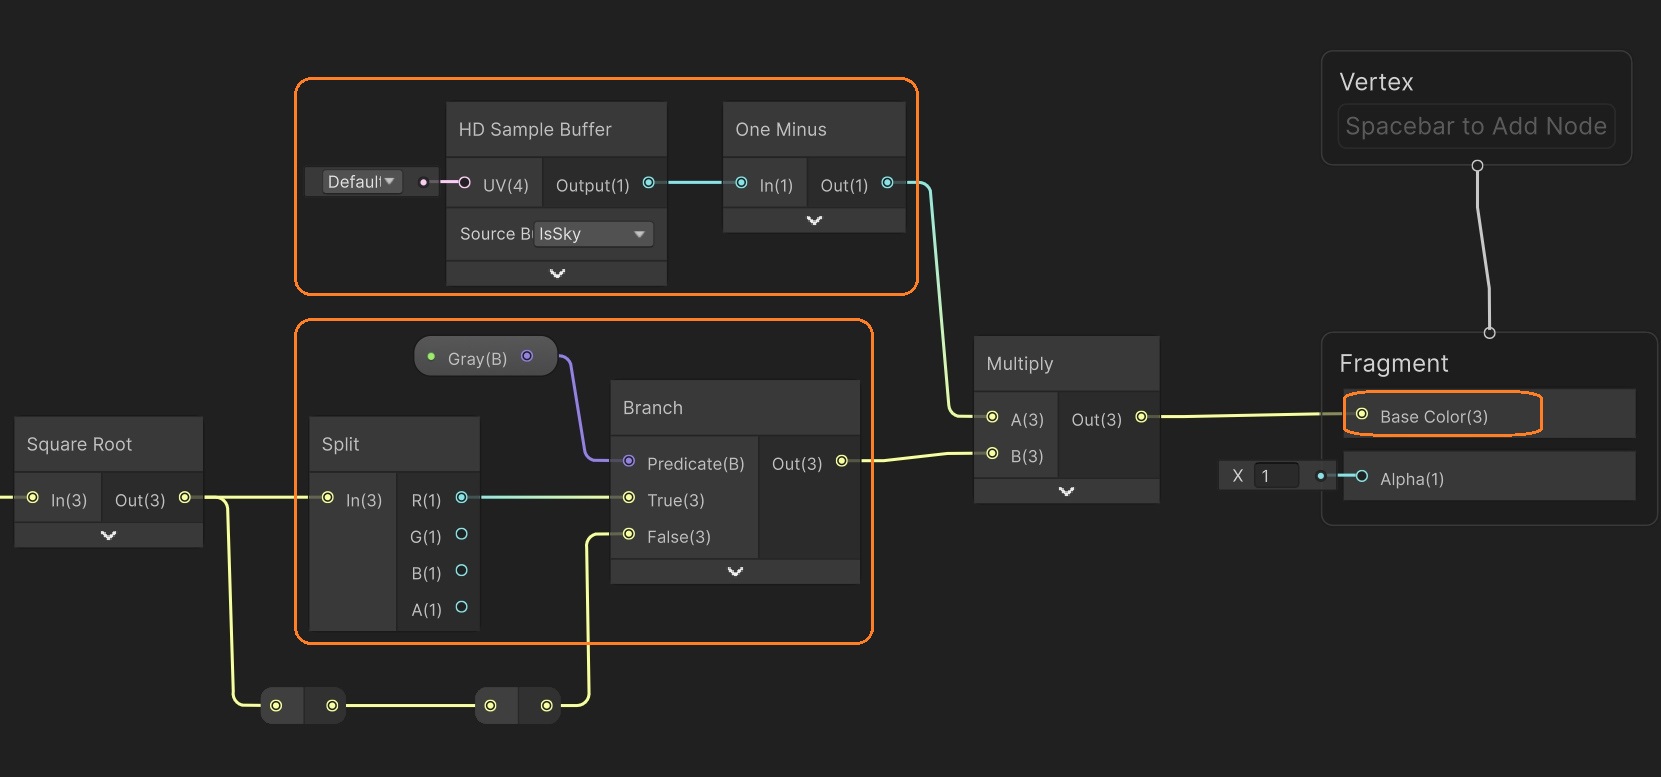
Task: Select the Base Color(3) fragment block
Action: (1435, 416)
